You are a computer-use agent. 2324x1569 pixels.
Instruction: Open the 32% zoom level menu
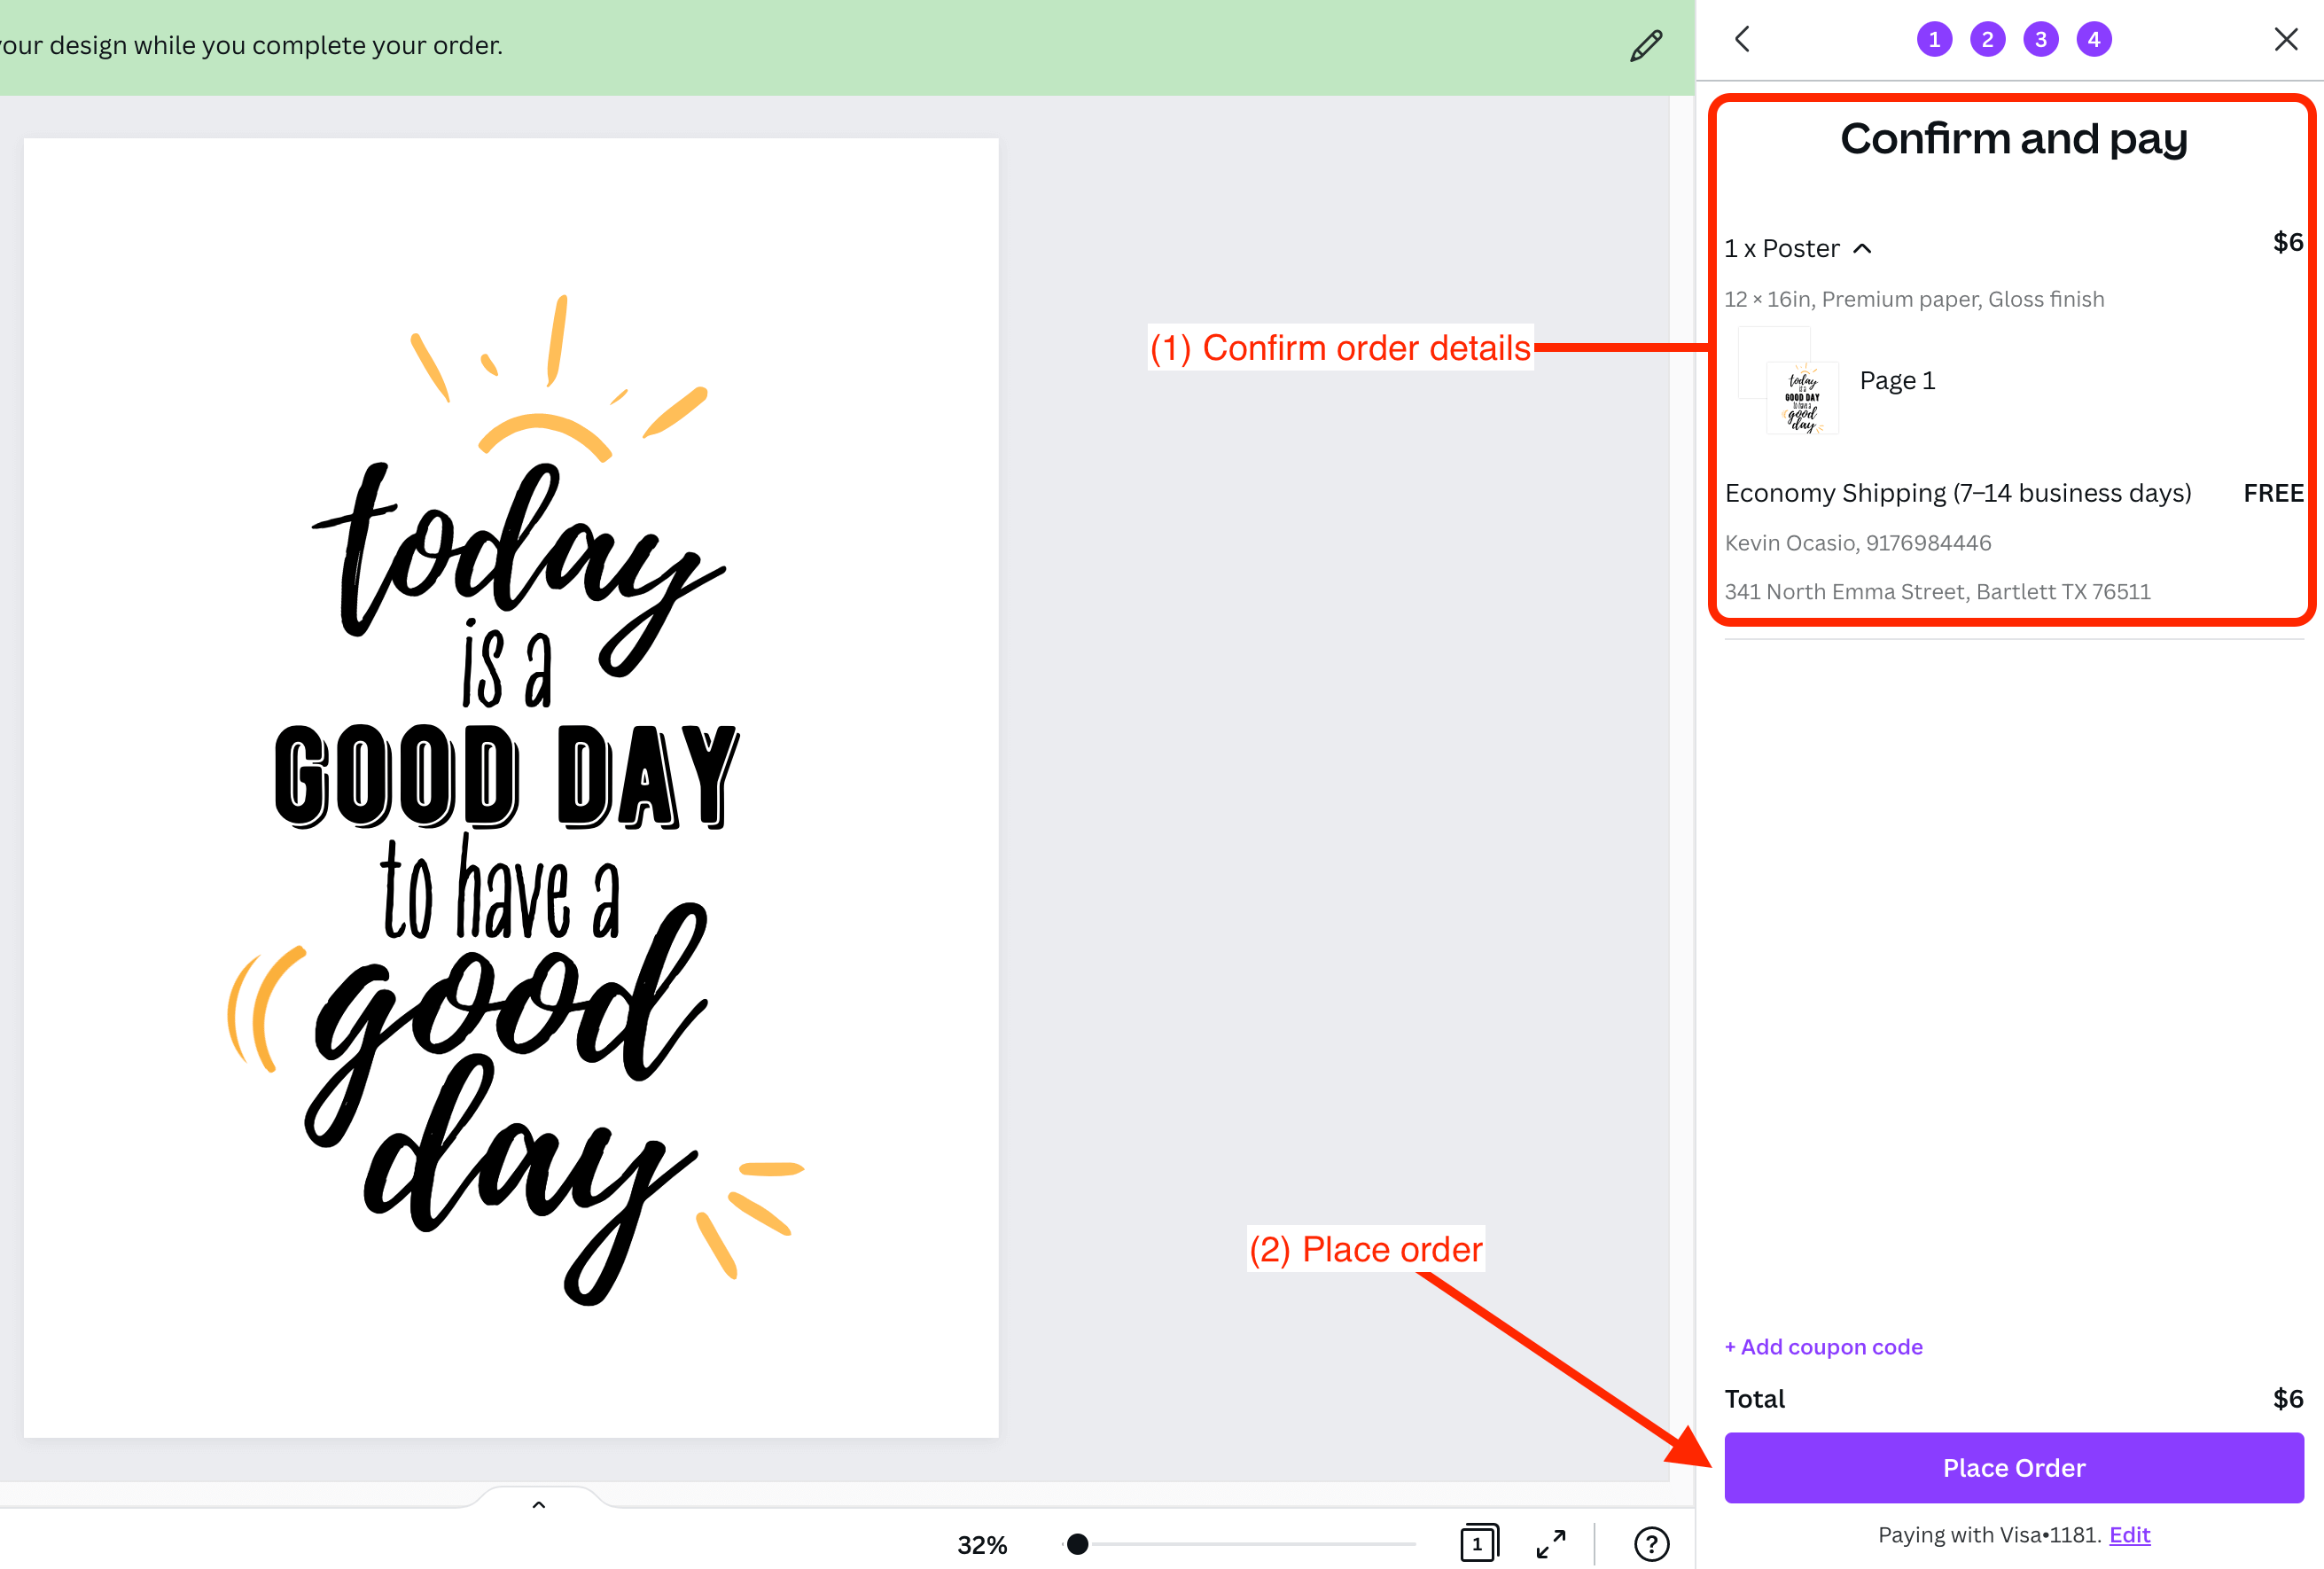(x=982, y=1545)
